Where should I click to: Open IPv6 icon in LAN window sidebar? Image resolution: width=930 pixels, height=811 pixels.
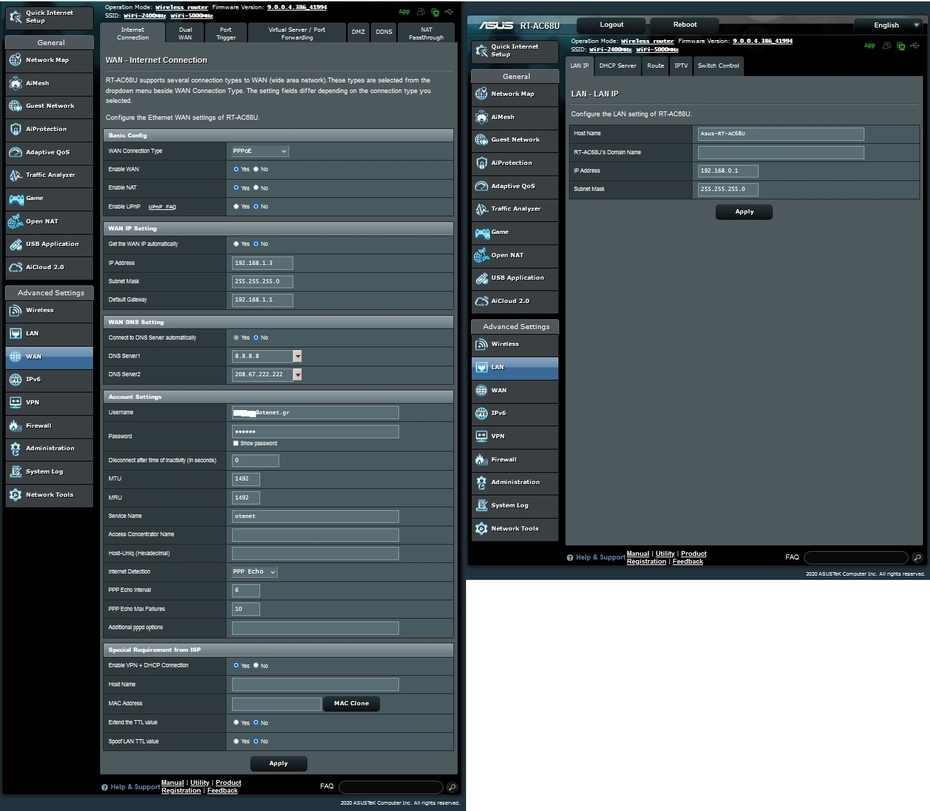481,413
